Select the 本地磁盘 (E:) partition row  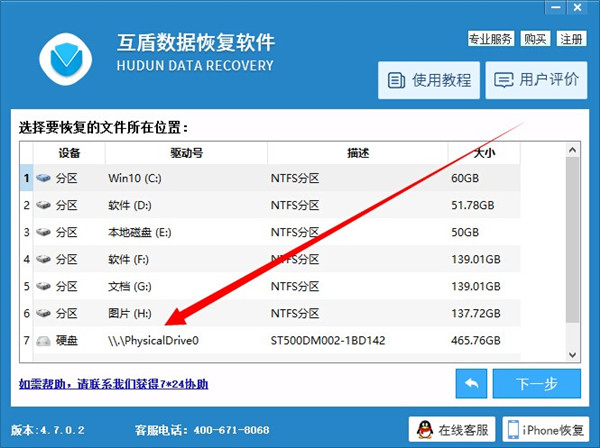(270, 232)
